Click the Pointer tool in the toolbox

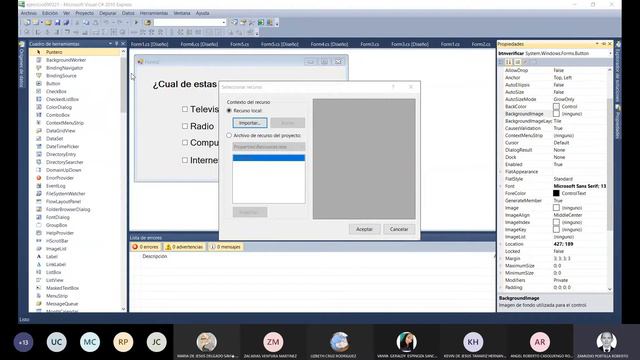(x=75, y=52)
